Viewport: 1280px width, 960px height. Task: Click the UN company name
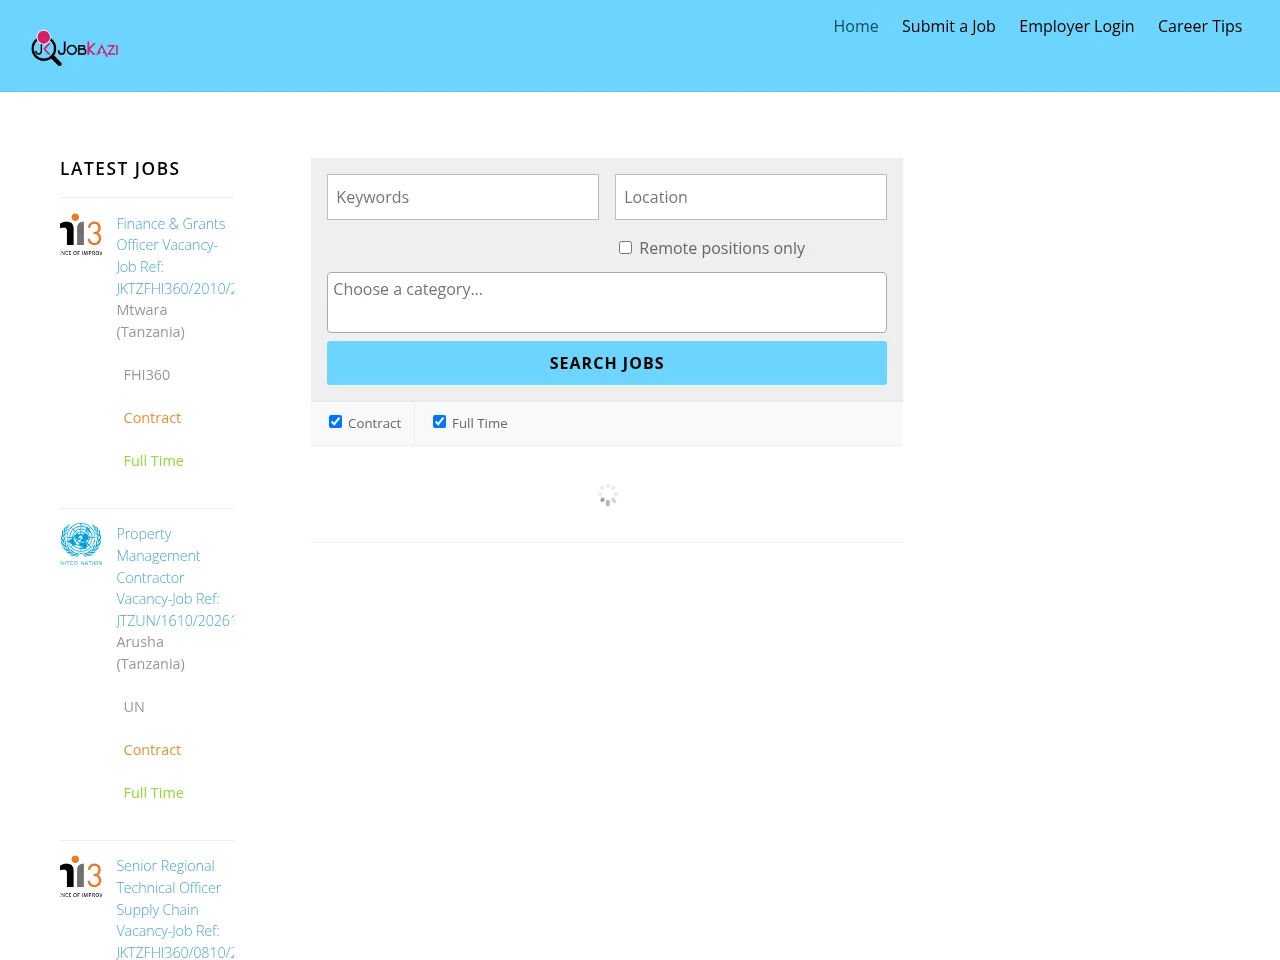pos(134,707)
